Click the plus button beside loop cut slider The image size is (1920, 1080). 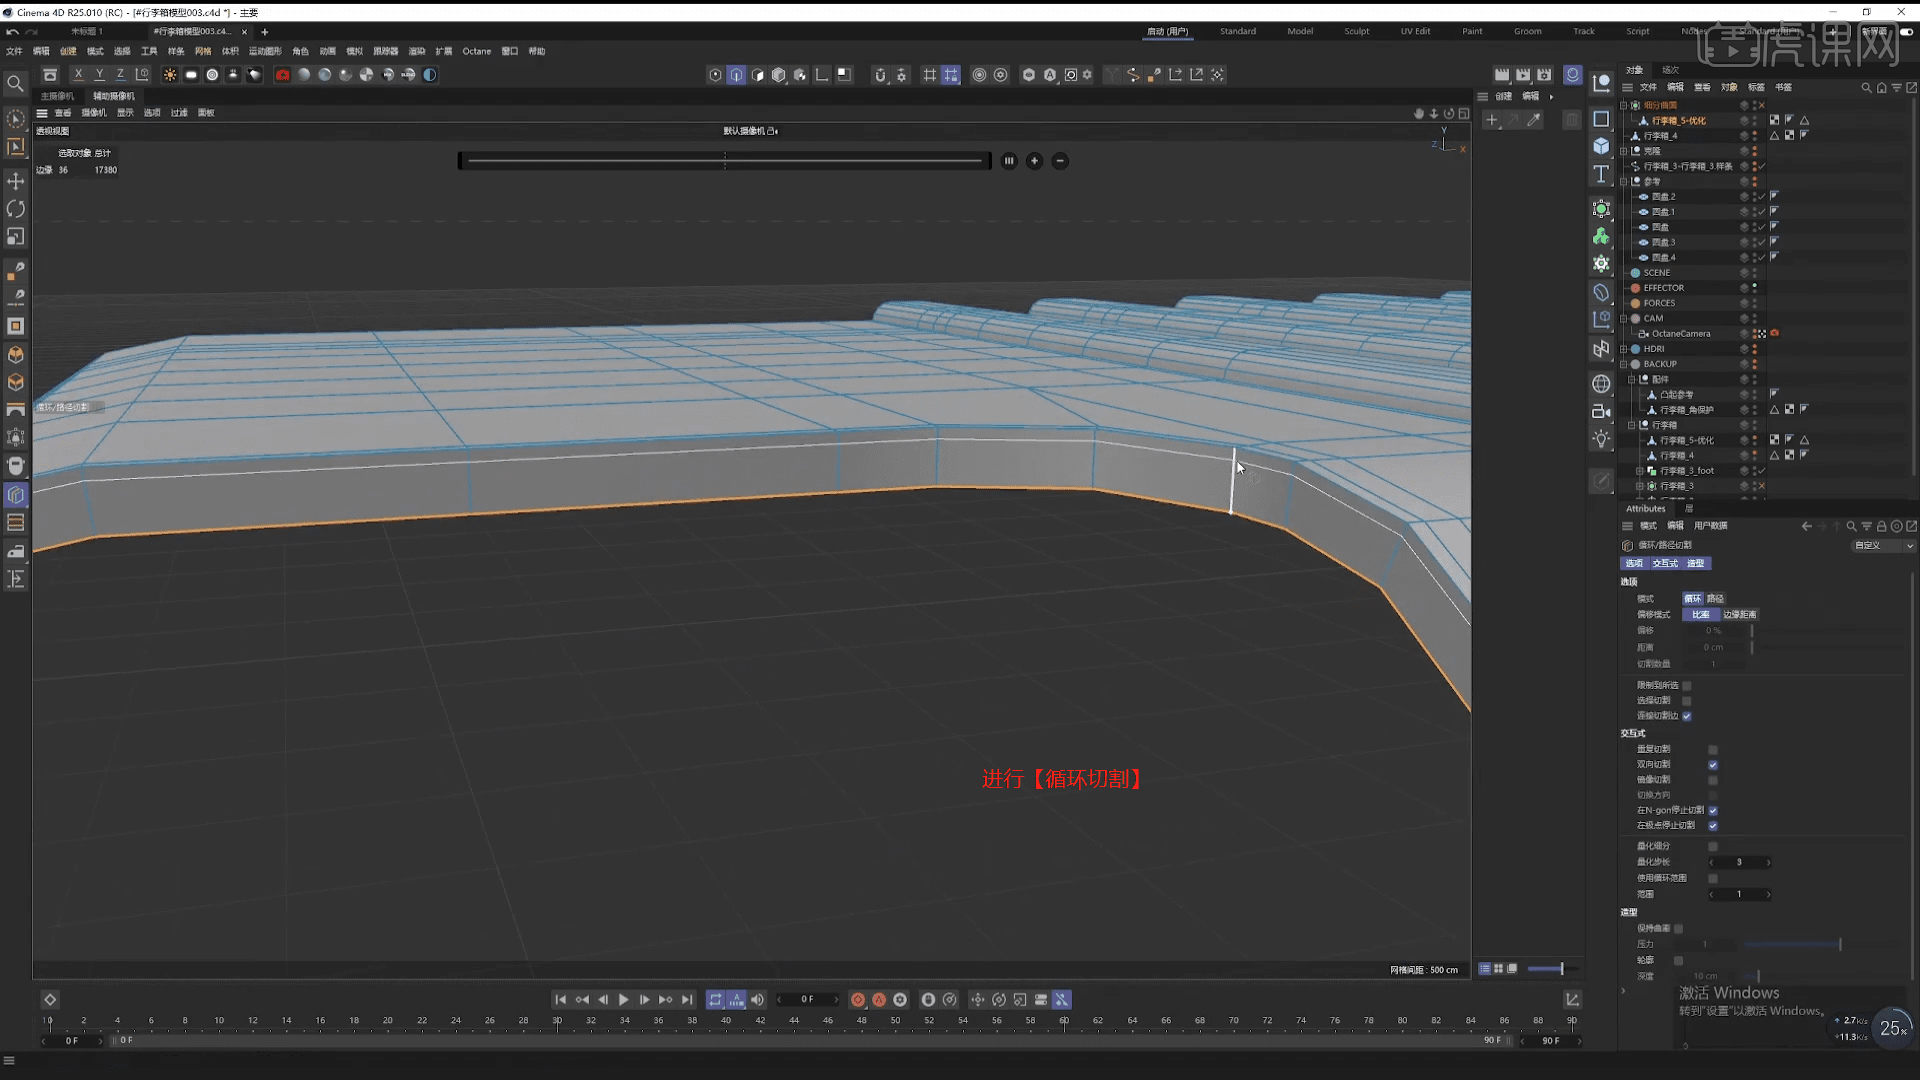click(1035, 161)
